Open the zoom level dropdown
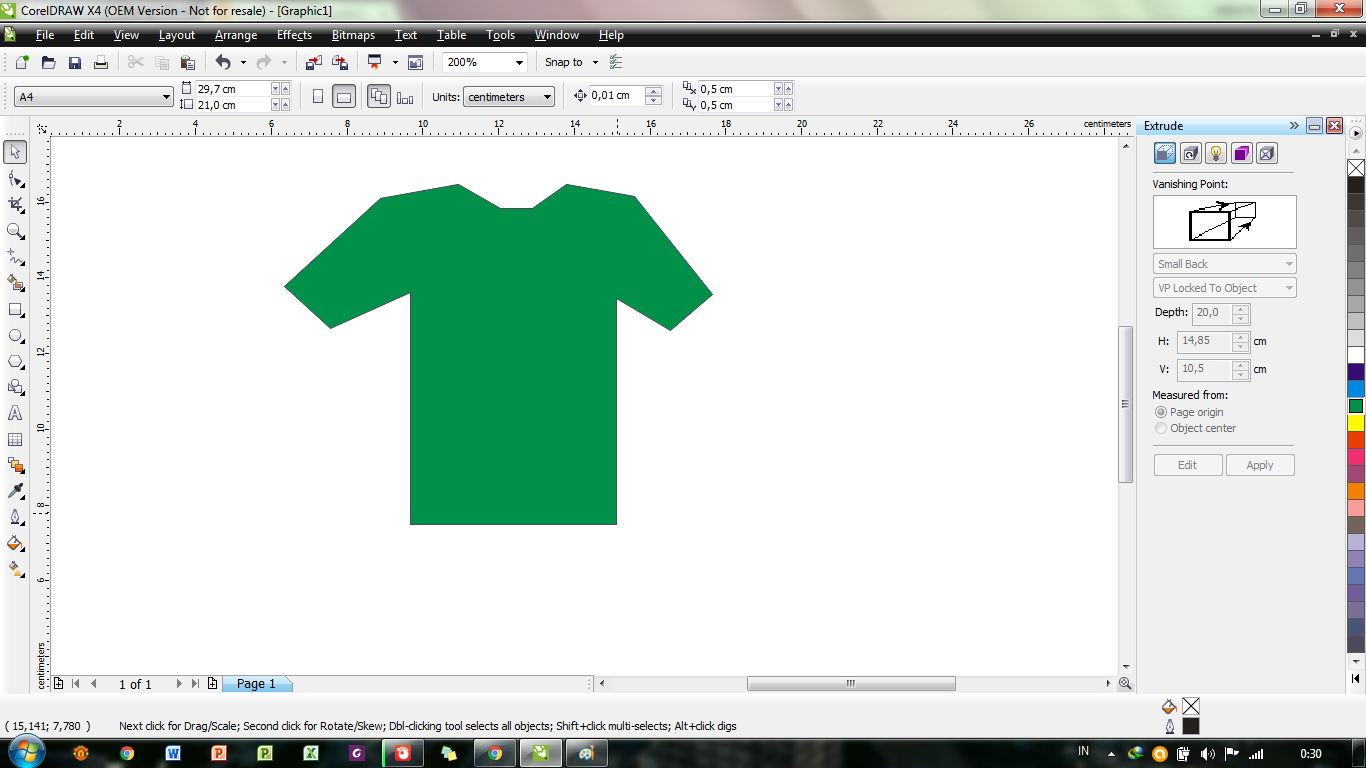This screenshot has height=768, width=1366. point(519,62)
